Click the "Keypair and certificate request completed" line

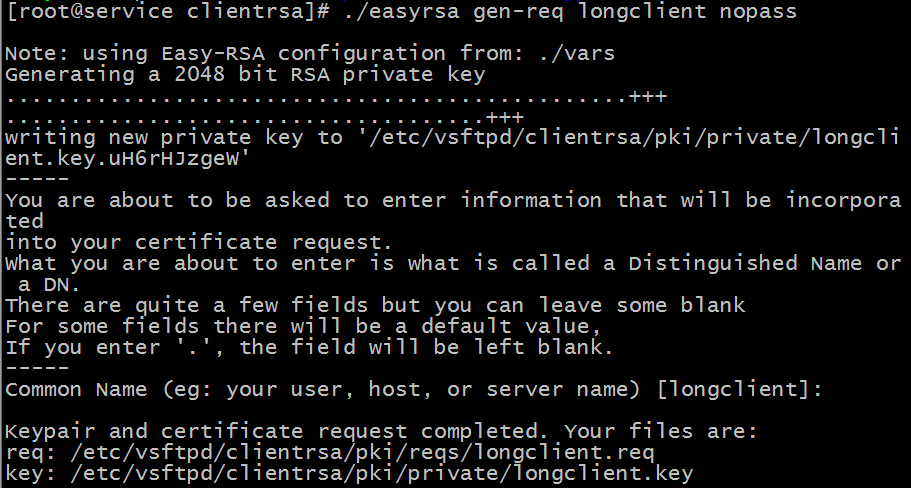(381, 431)
